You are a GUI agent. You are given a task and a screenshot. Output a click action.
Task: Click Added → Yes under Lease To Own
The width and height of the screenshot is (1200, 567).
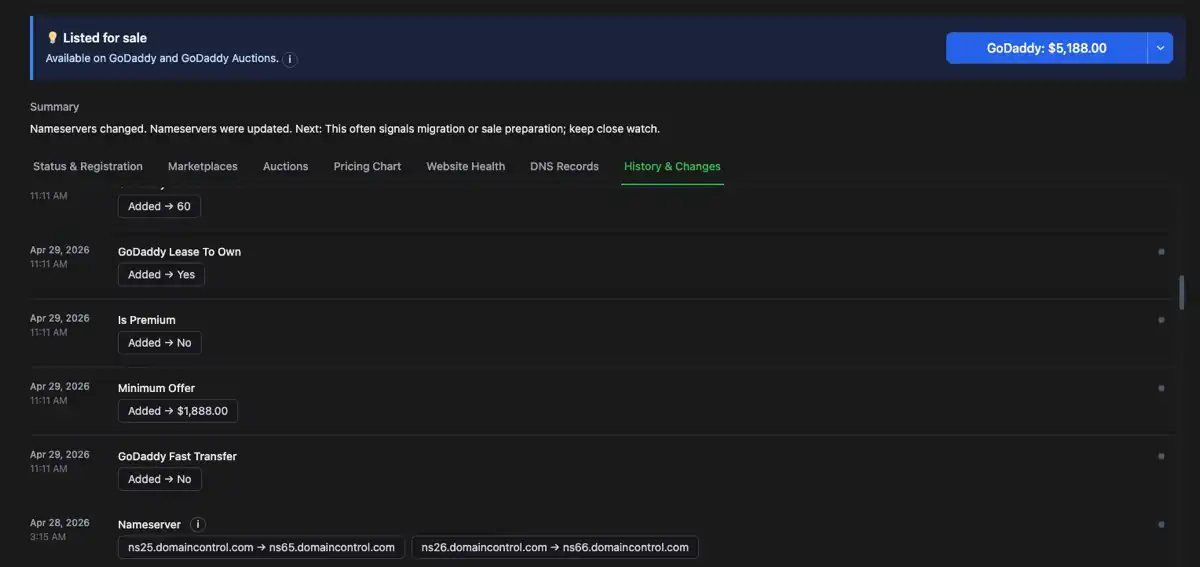point(161,274)
